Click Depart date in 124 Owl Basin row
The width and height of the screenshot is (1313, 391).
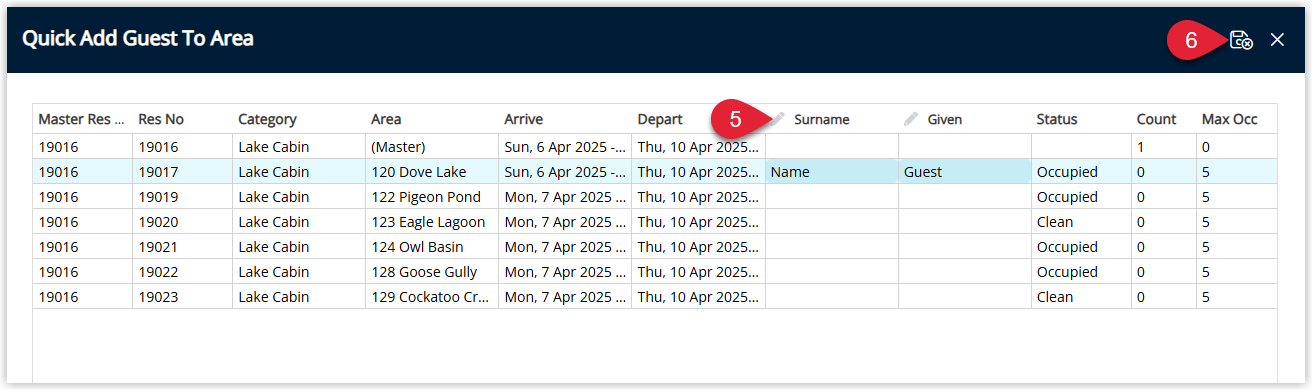pos(698,247)
